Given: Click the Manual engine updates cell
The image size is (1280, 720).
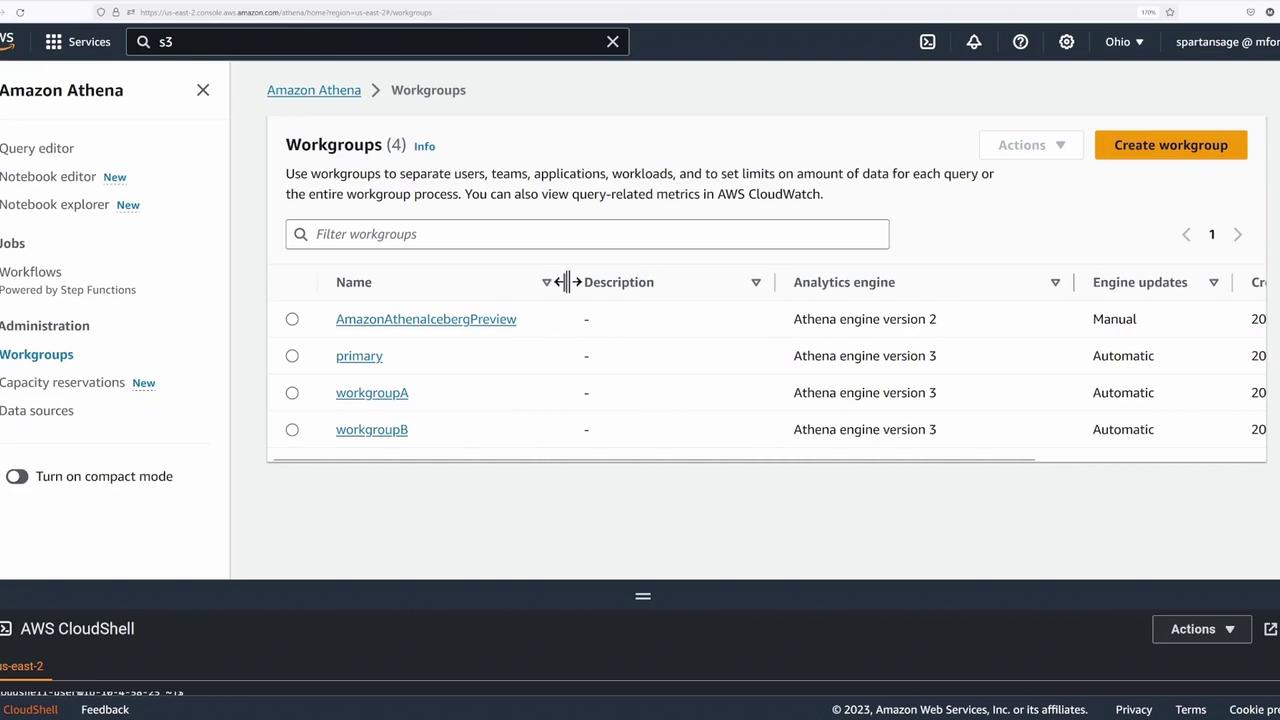Looking at the screenshot, I should click(x=1115, y=319).
